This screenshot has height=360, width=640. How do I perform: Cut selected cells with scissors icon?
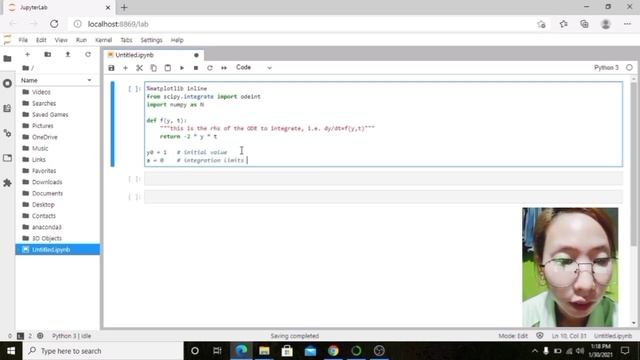coord(139,68)
